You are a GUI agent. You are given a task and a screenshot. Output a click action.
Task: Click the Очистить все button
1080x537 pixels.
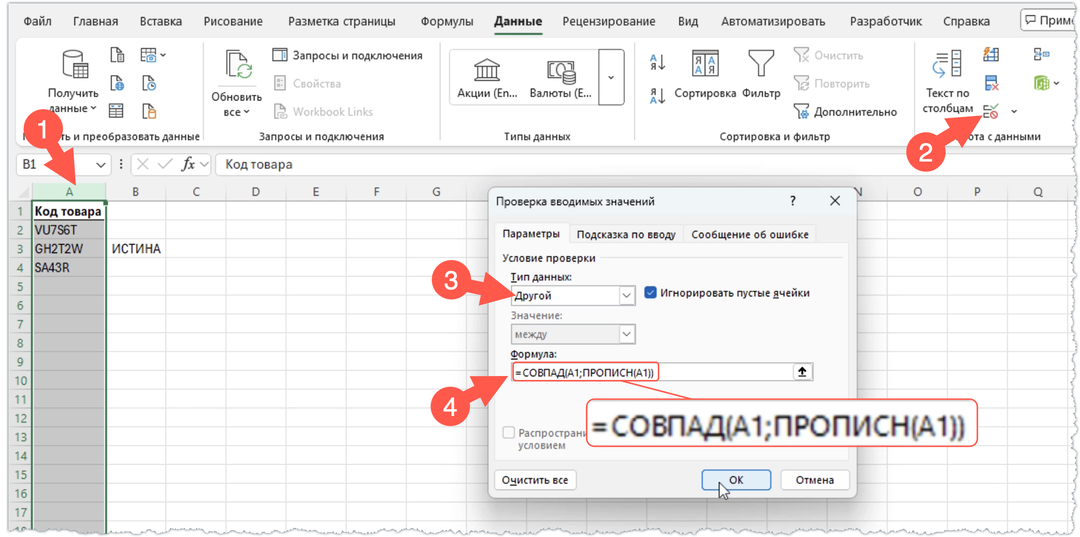tap(535, 481)
